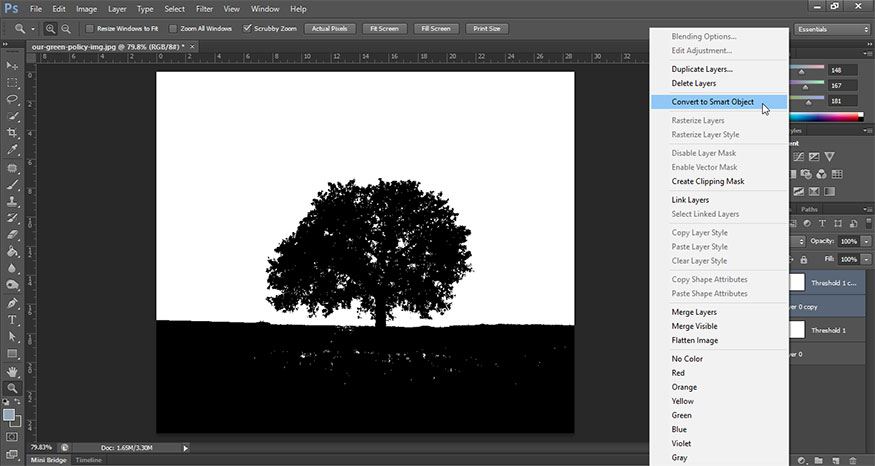Viewport: 875px width, 466px height.
Task: Select the Lasso tool
Action: tap(13, 100)
